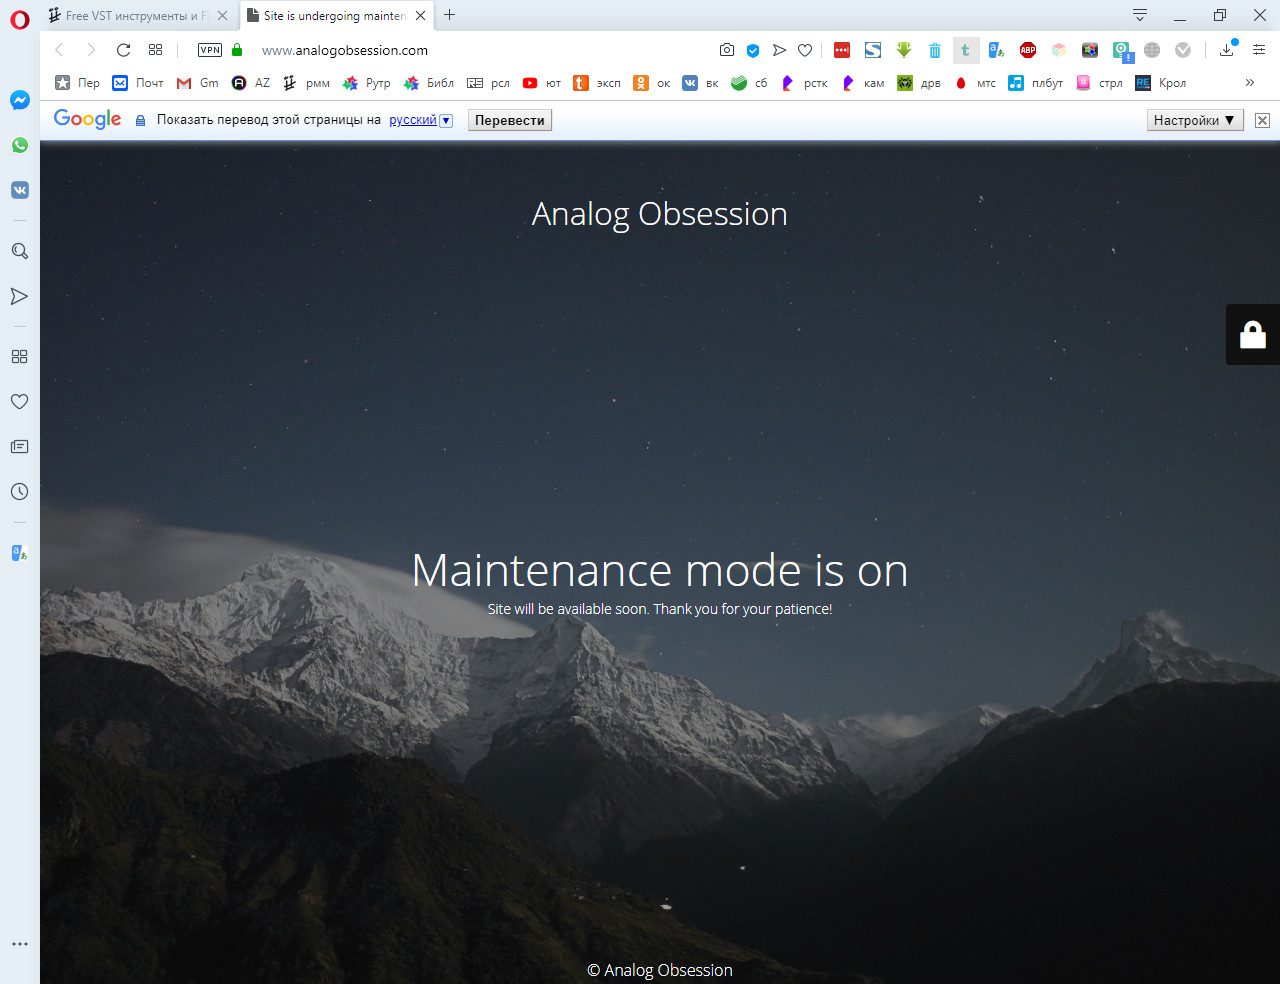Click the lock login button on page
The width and height of the screenshot is (1280, 984).
(x=1253, y=334)
